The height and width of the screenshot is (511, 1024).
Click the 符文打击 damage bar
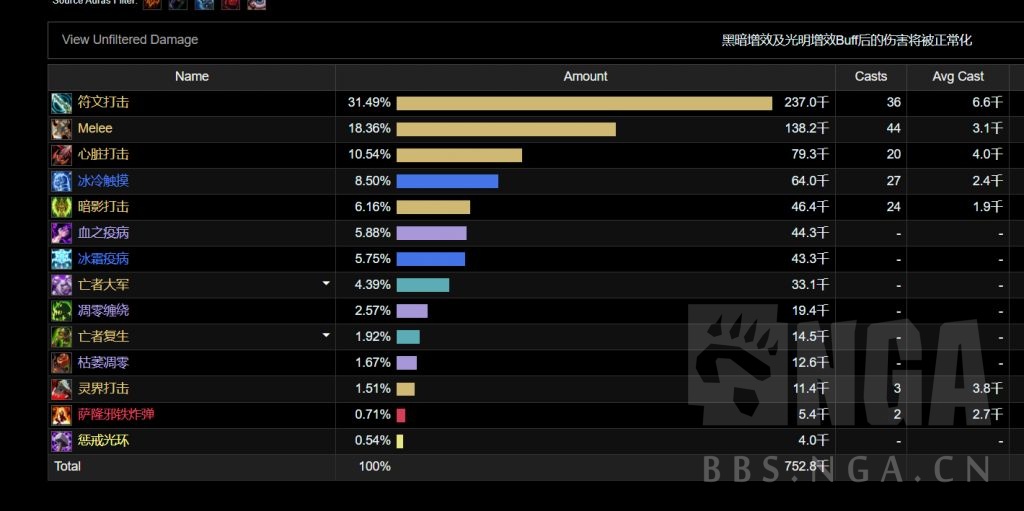point(584,102)
